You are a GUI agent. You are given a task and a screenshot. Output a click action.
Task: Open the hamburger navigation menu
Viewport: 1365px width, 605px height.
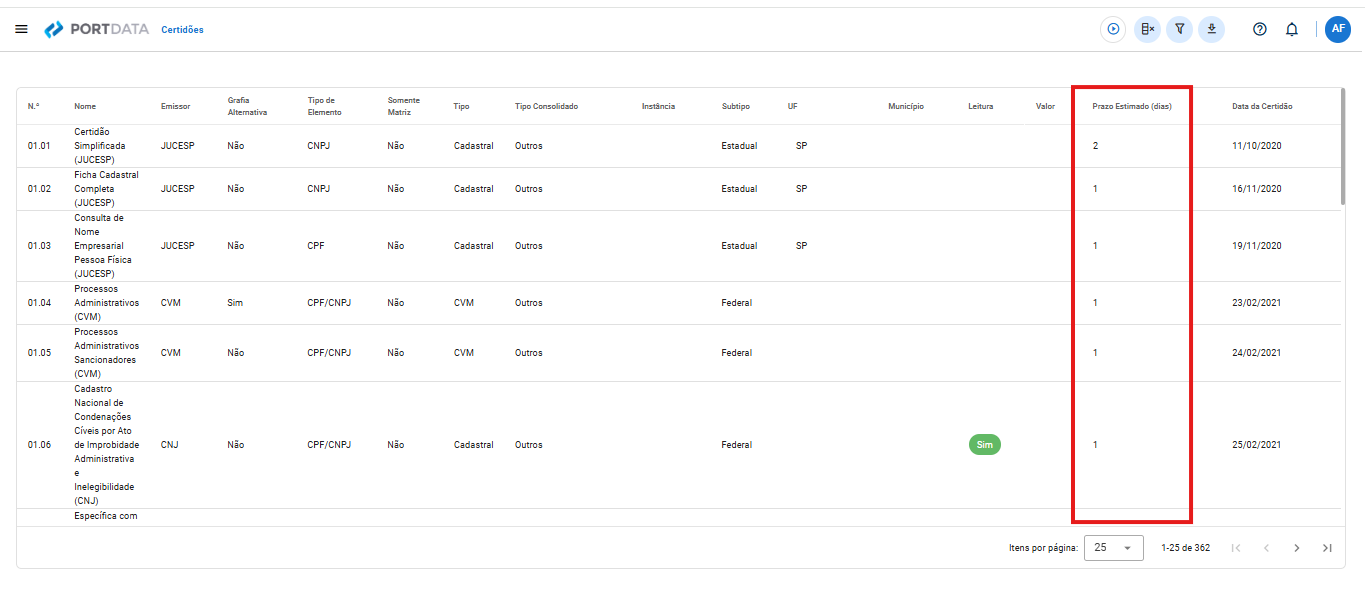coord(21,29)
